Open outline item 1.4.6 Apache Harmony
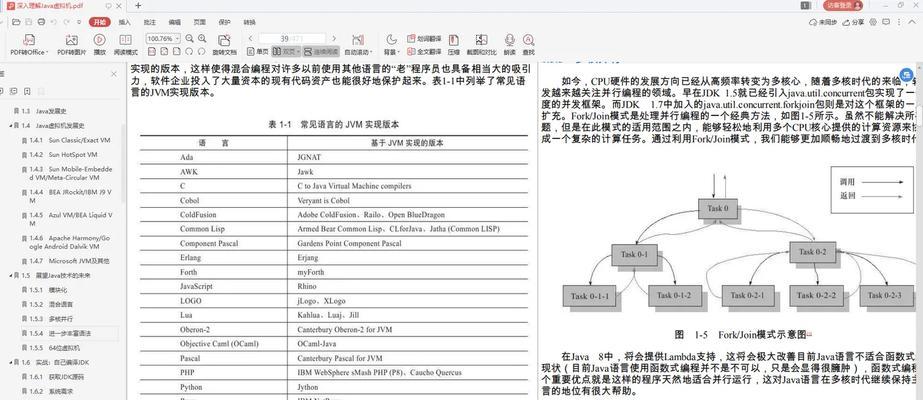This screenshot has width=923, height=400. [69, 242]
